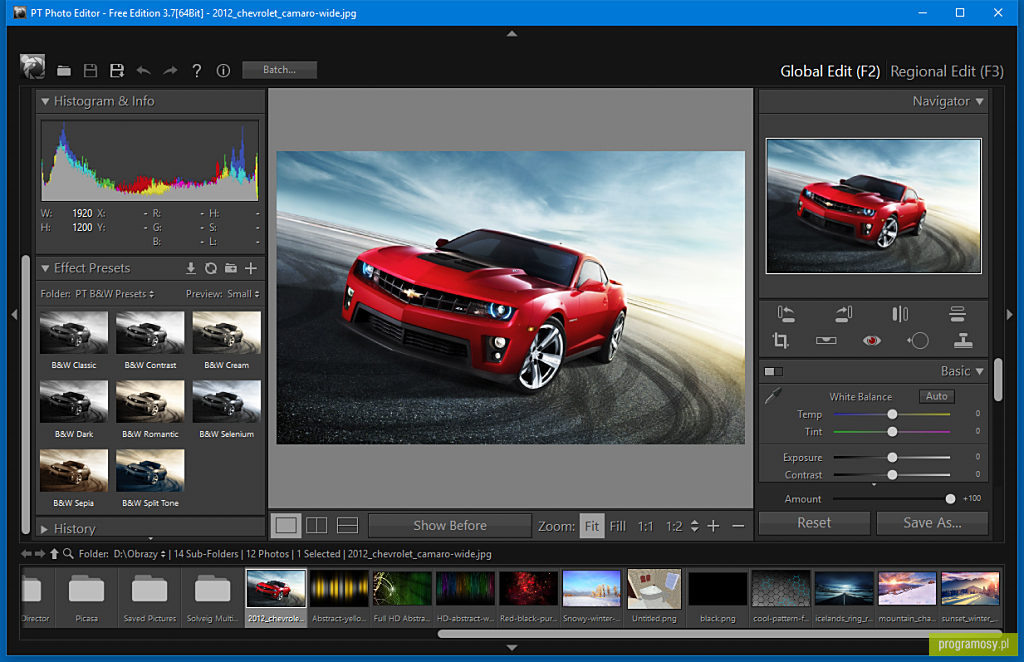Refresh the Effect Presets list
1024x662 pixels.
point(211,268)
